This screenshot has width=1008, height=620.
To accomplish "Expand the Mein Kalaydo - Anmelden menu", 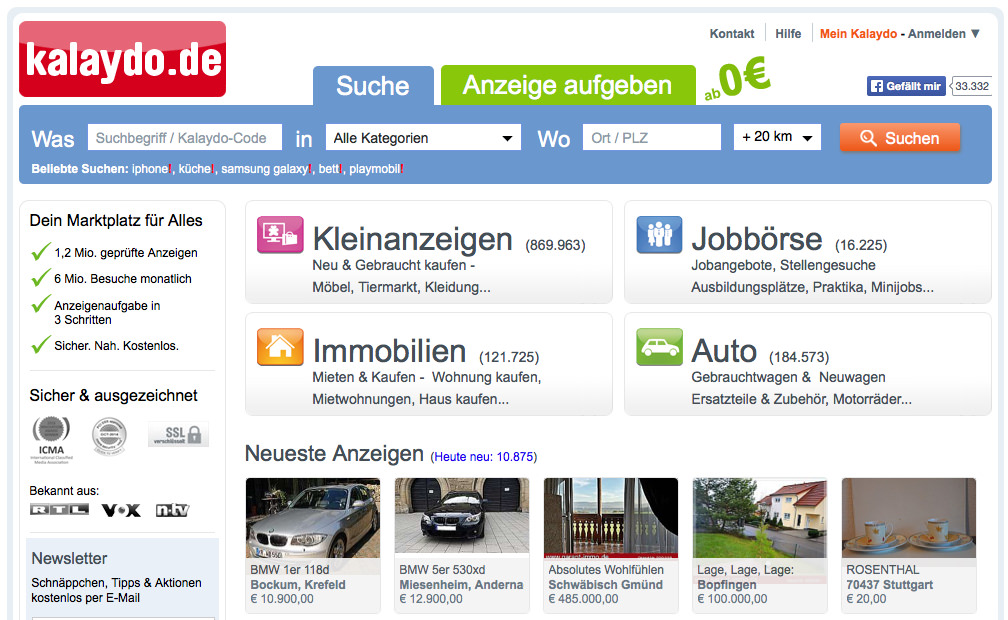I will click(899, 33).
